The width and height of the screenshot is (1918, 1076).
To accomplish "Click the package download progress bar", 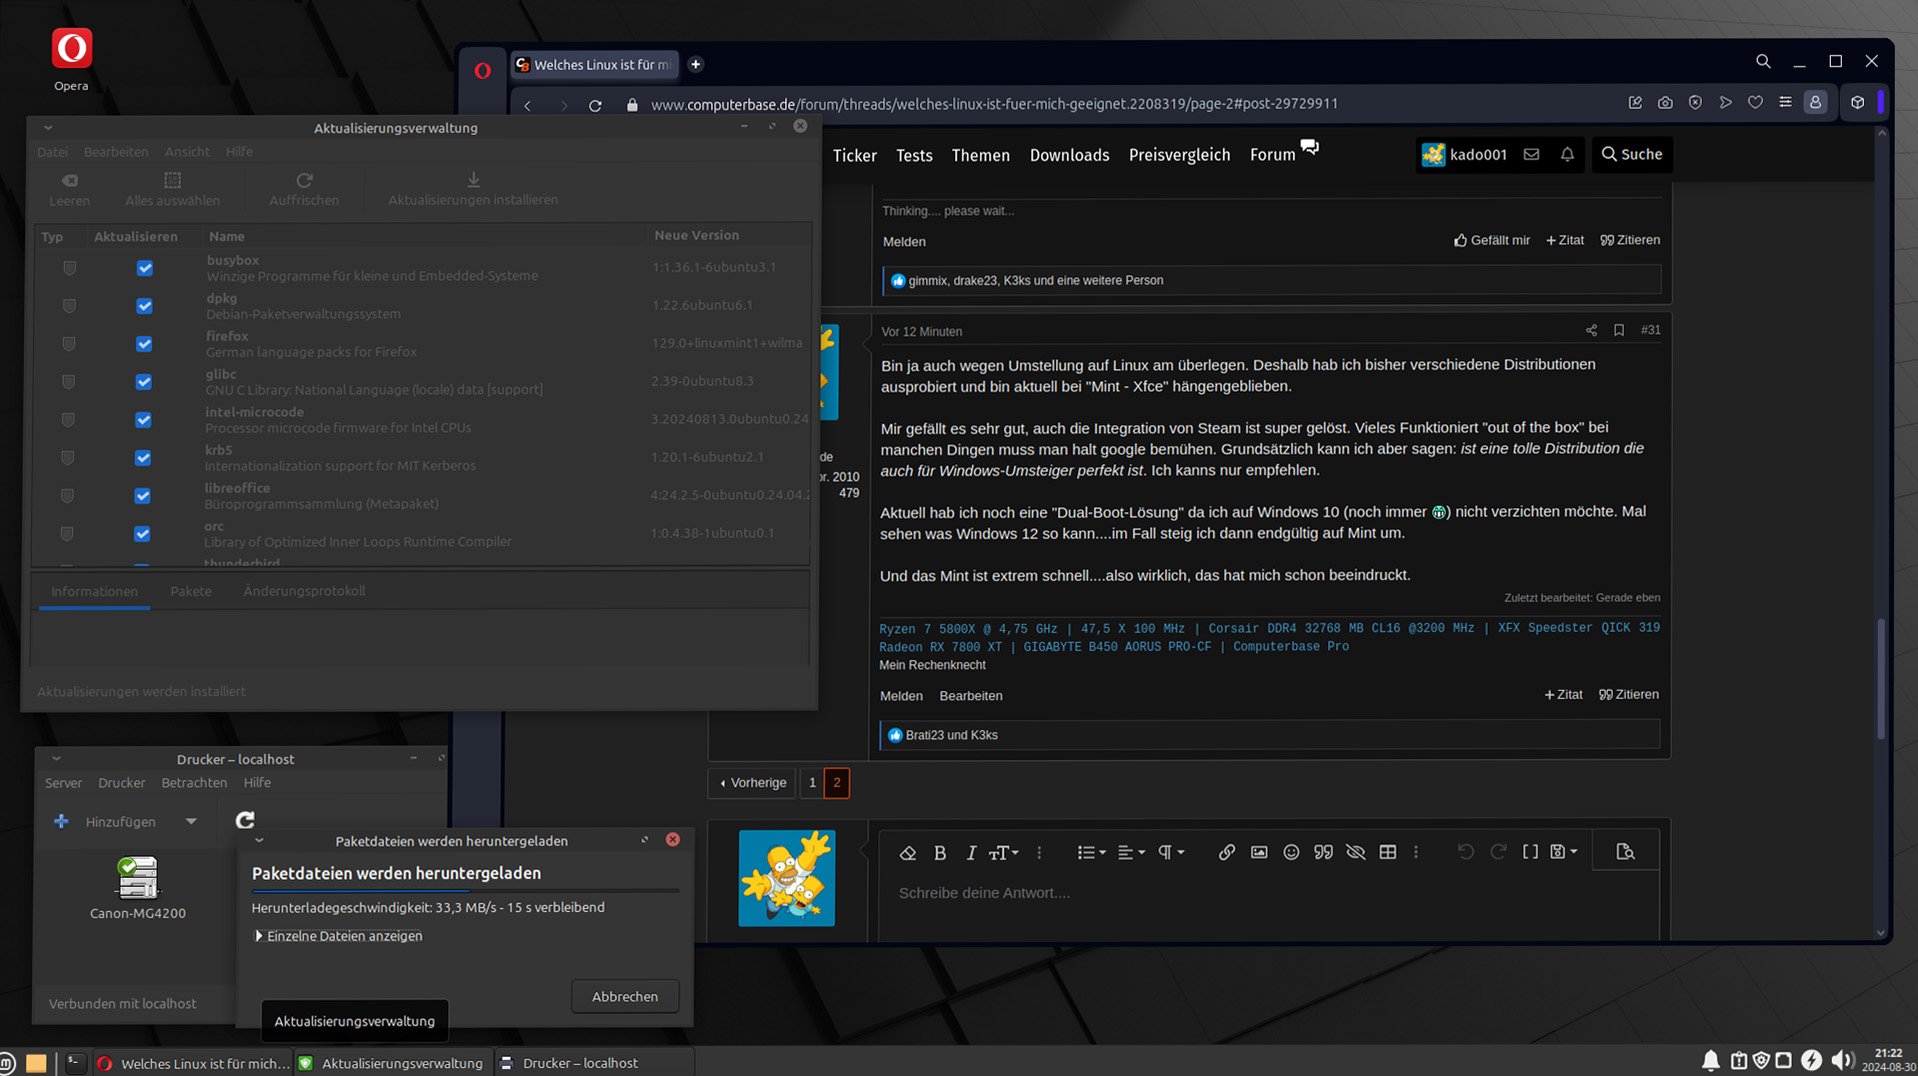I will pyautogui.click(x=465, y=890).
